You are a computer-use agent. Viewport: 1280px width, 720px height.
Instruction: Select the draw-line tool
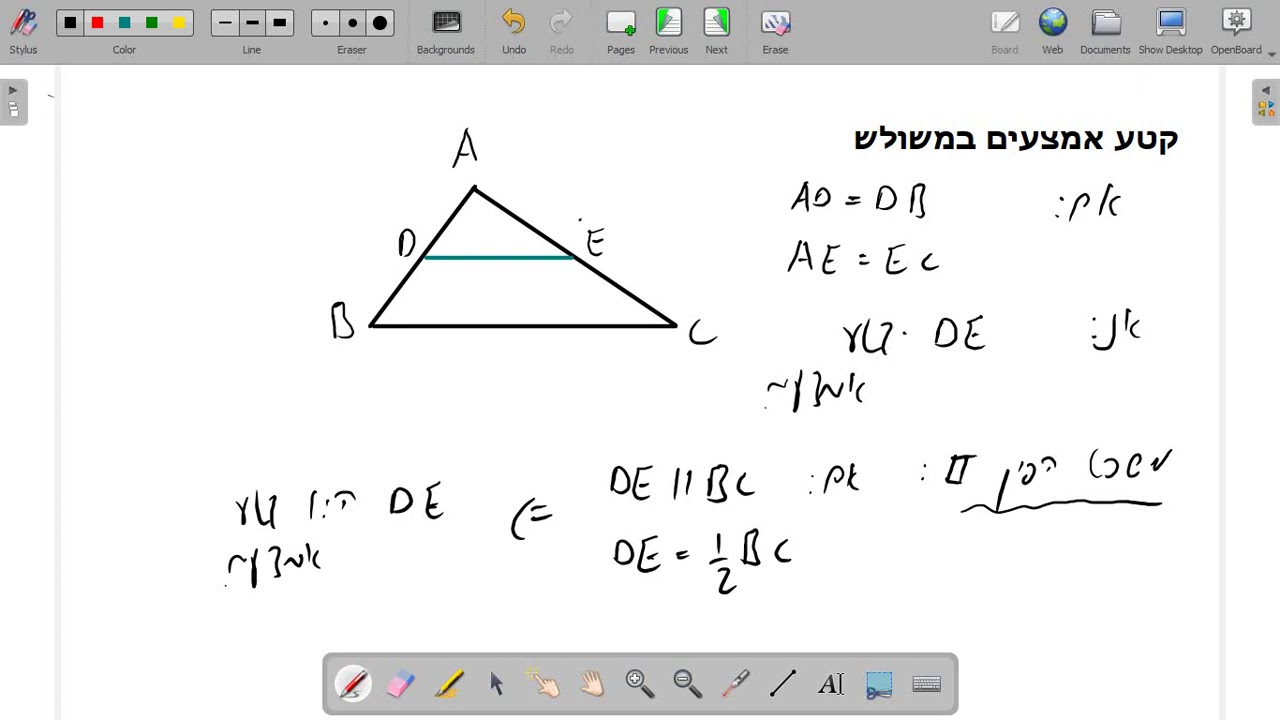point(783,684)
